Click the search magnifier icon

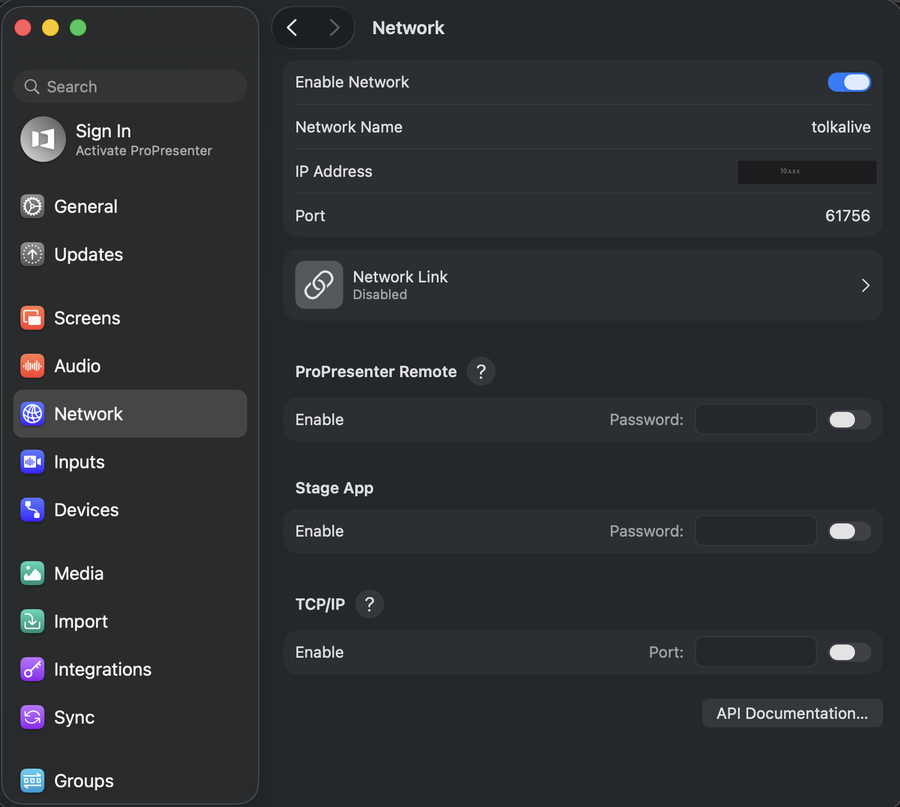(32, 87)
